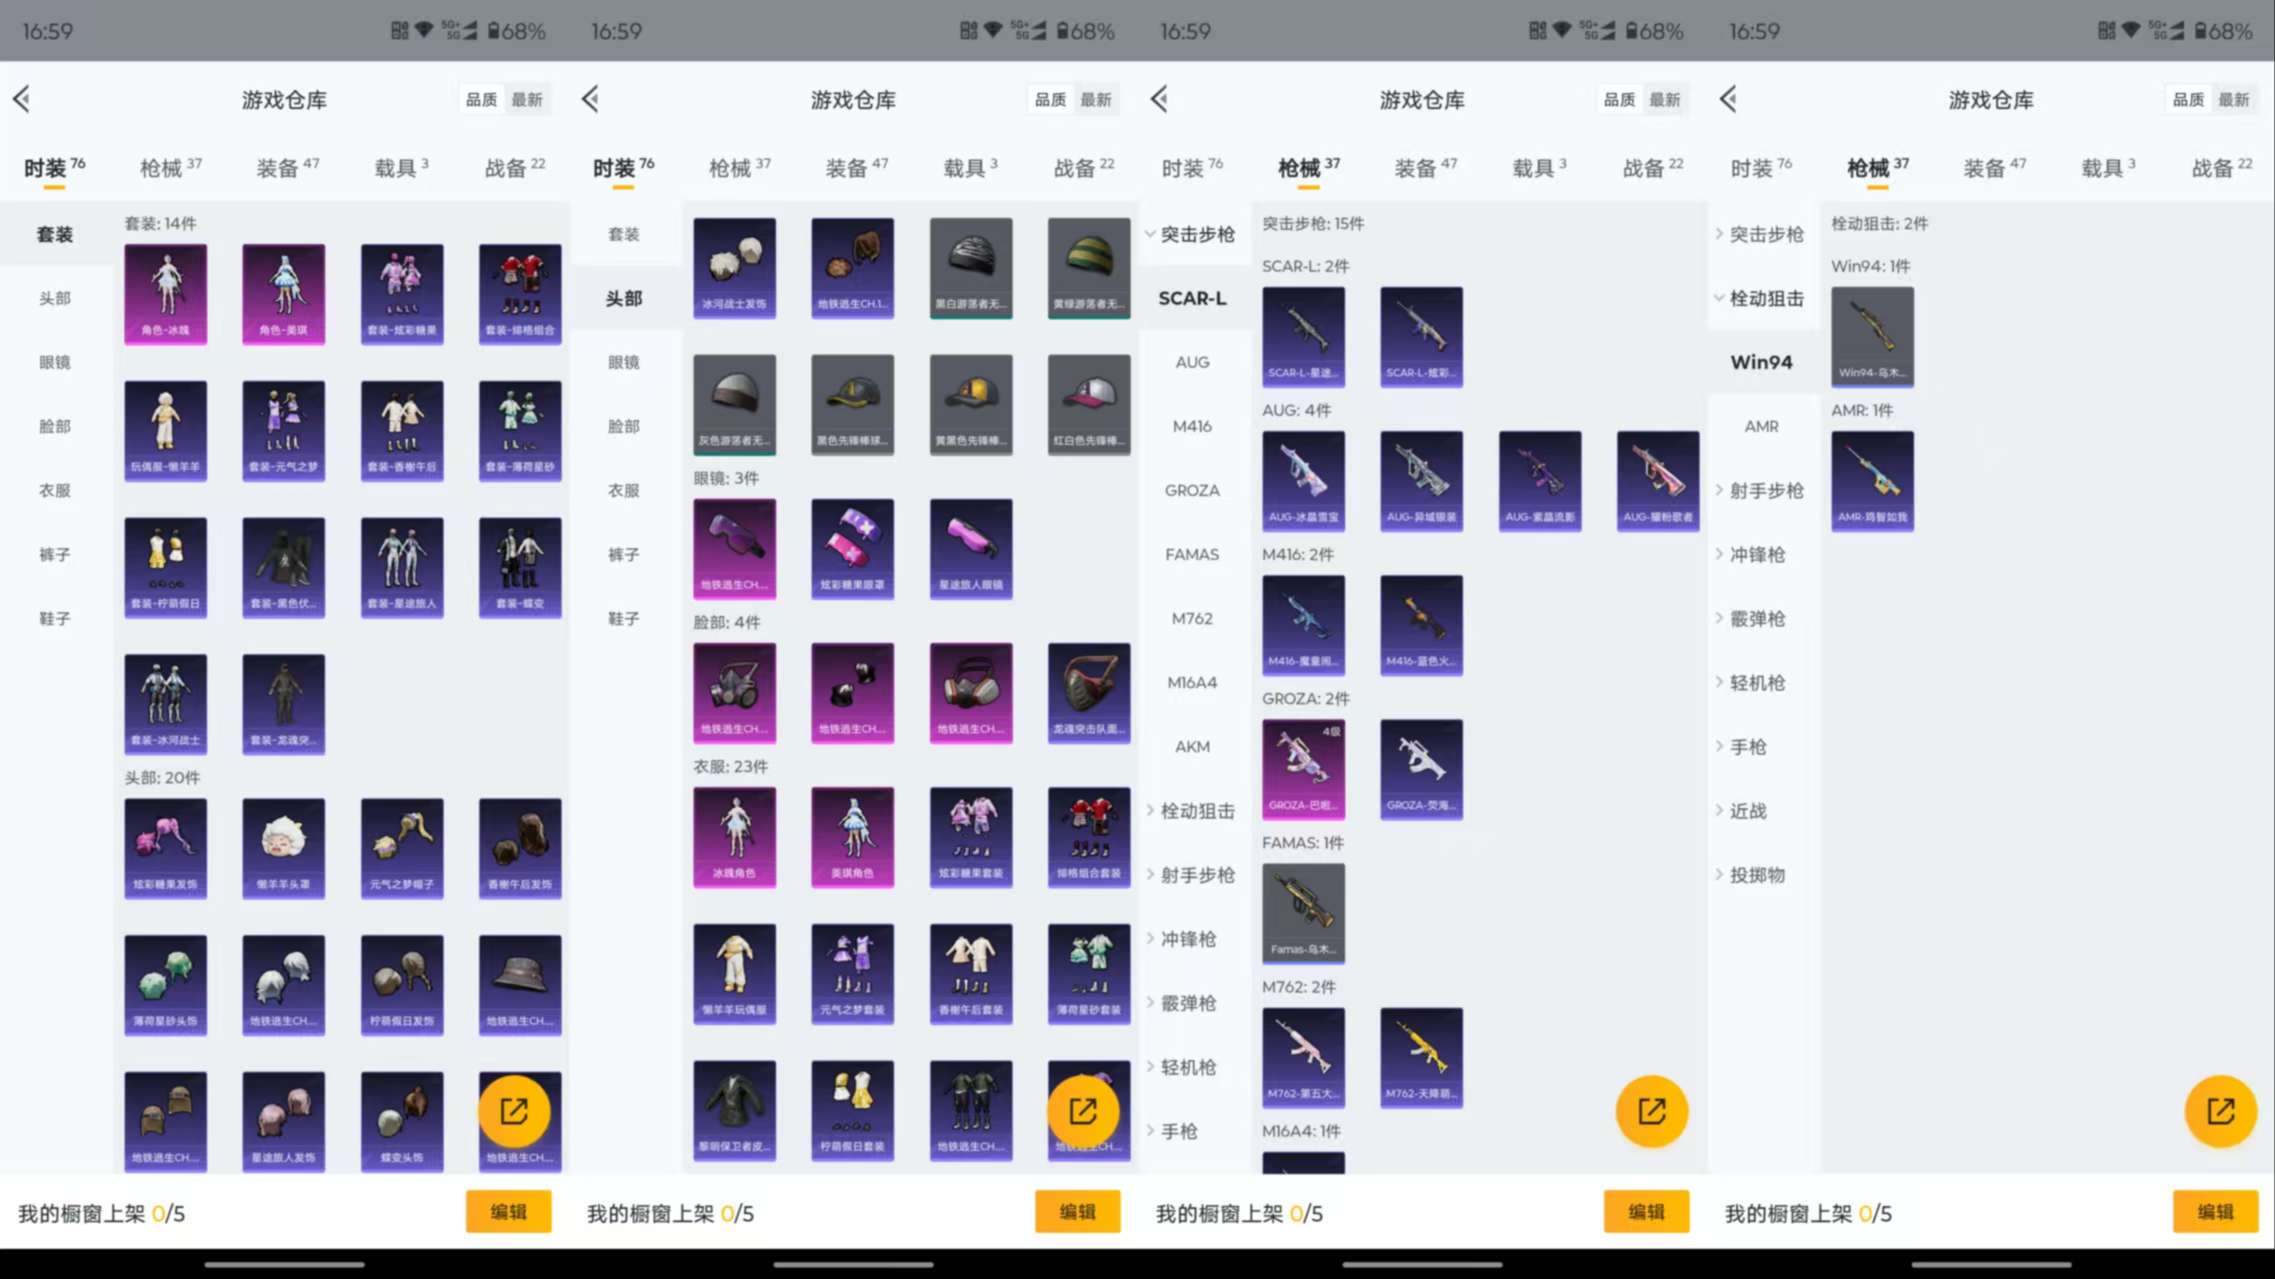
Task: Select the SCAR-L 星途 weapon skin thumbnail
Action: pyautogui.click(x=1303, y=337)
